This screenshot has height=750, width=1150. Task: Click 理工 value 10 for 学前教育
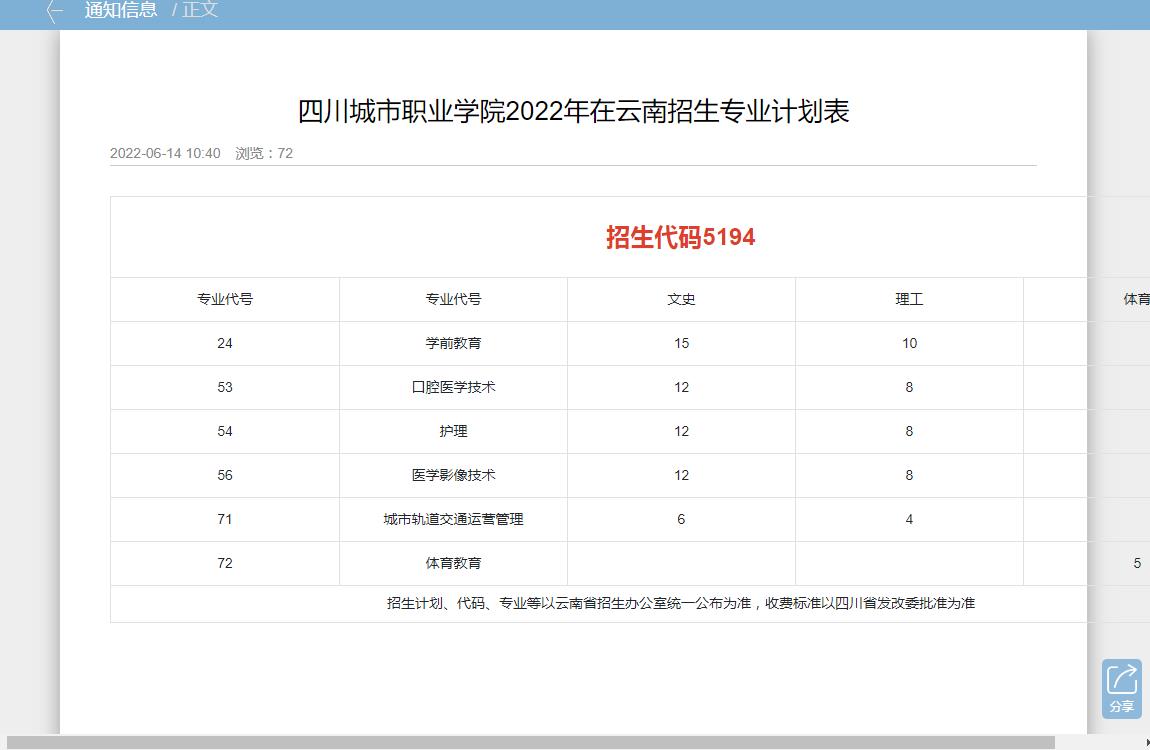pyautogui.click(x=909, y=343)
